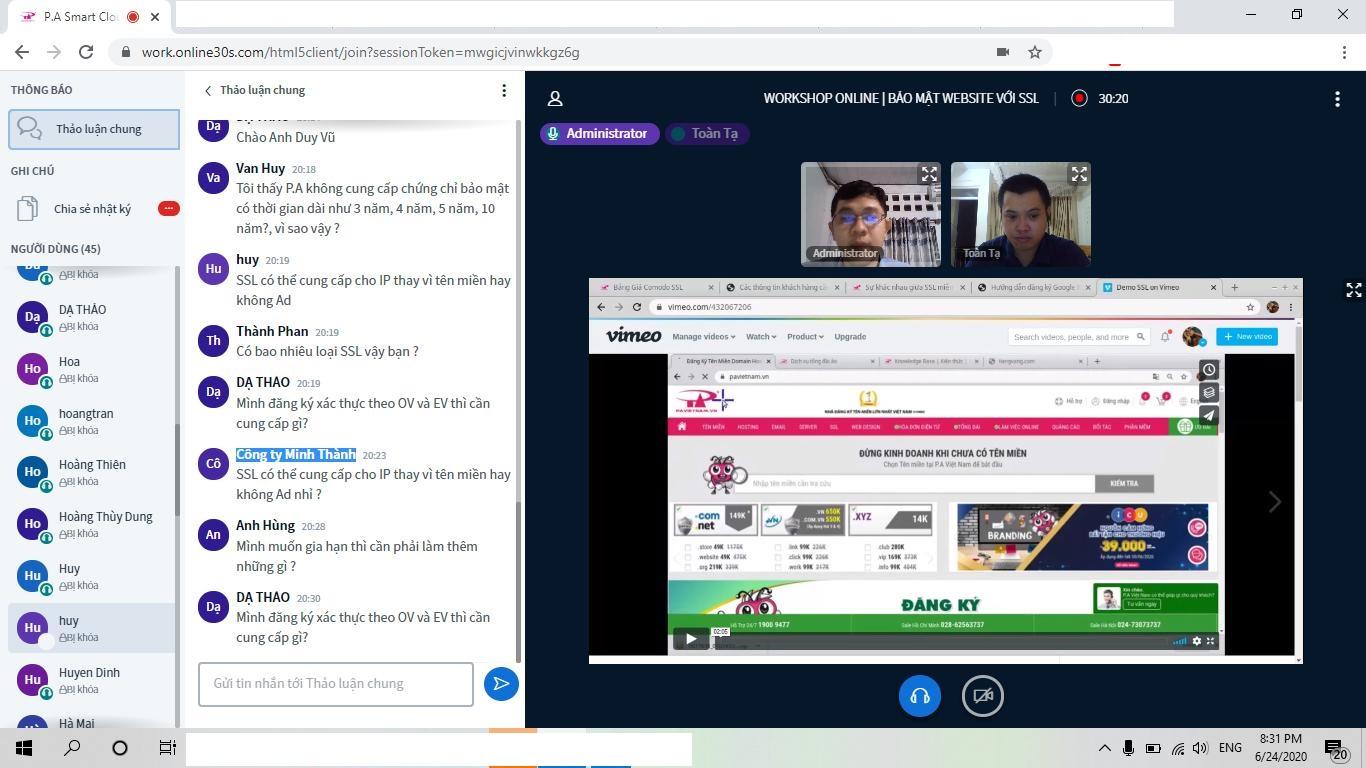The width and height of the screenshot is (1366, 768).
Task: Open Cortana circle icon
Action: 120,748
